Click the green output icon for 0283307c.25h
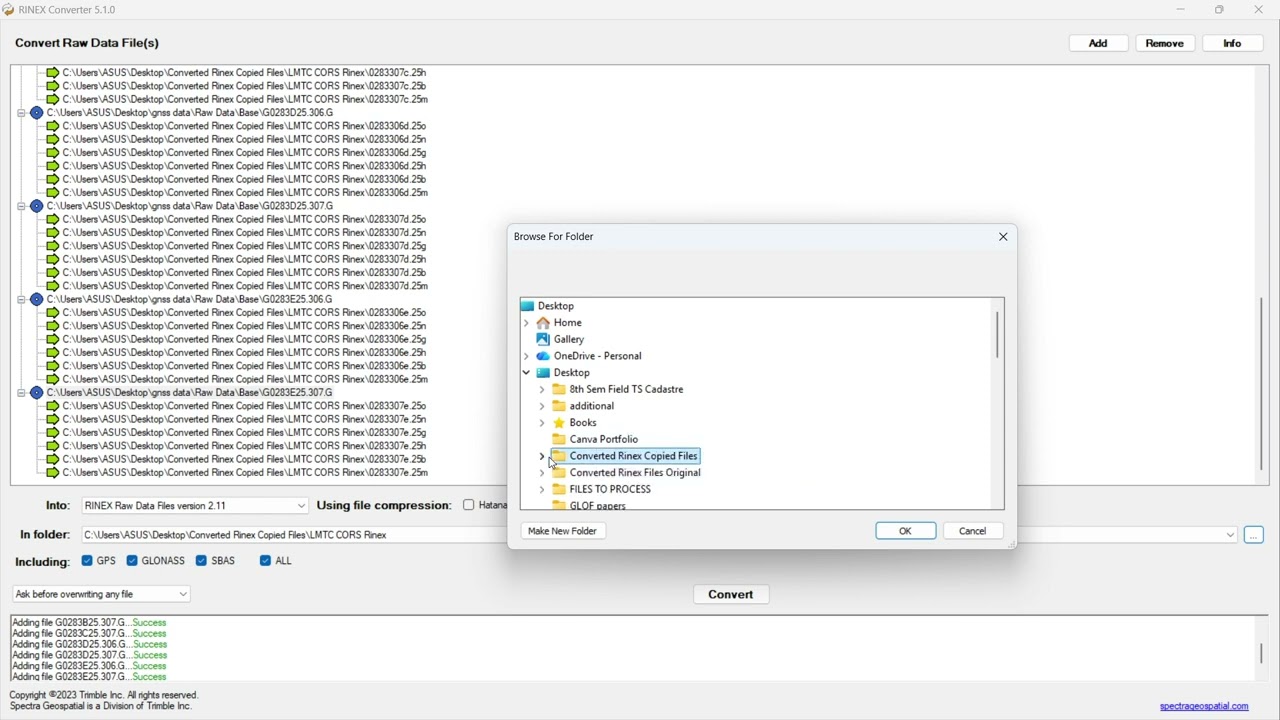Image resolution: width=1280 pixels, height=720 pixels. [x=53, y=73]
